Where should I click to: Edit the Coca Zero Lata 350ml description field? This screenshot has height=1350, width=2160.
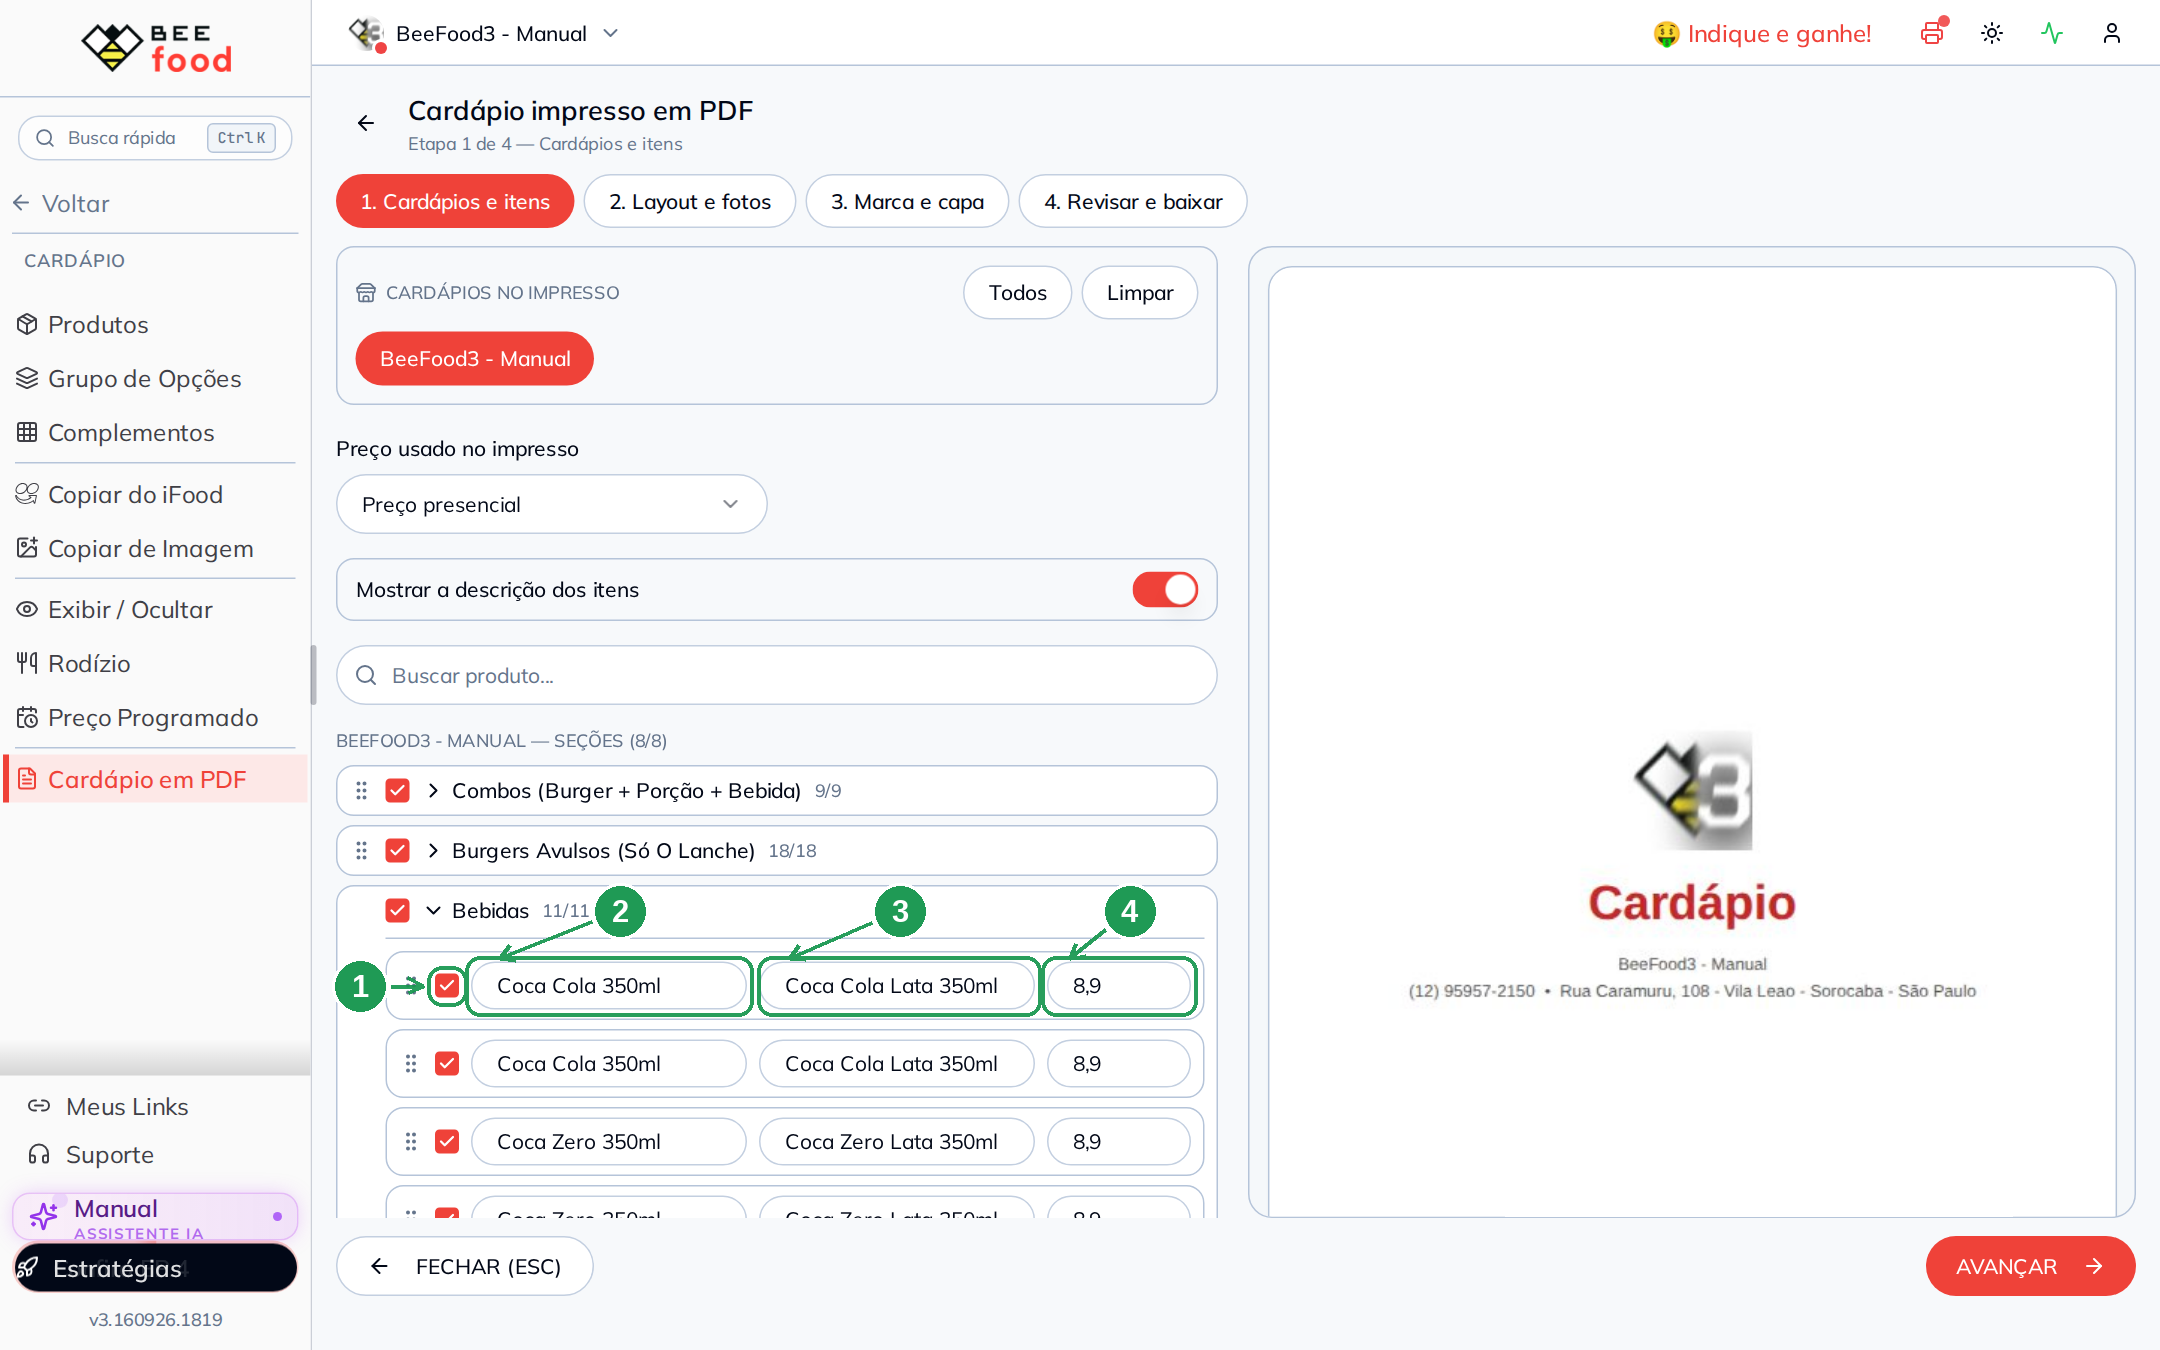click(x=897, y=1141)
